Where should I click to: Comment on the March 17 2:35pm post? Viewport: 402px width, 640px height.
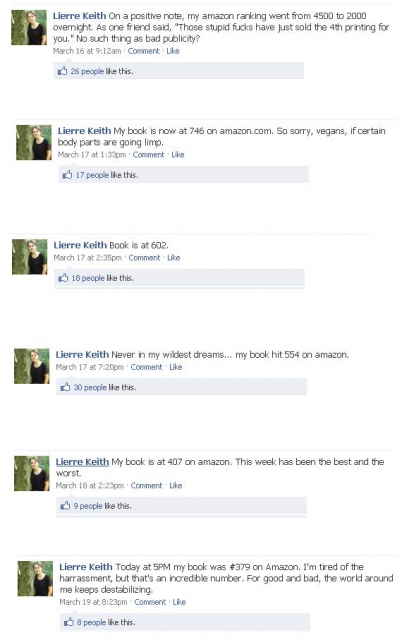coord(144,258)
